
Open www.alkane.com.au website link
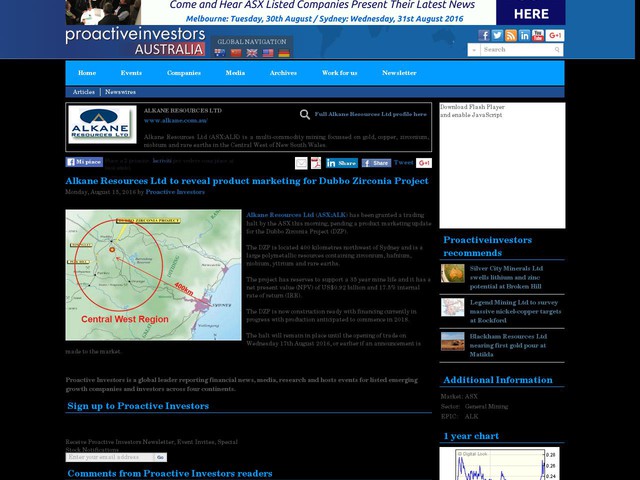click(176, 121)
